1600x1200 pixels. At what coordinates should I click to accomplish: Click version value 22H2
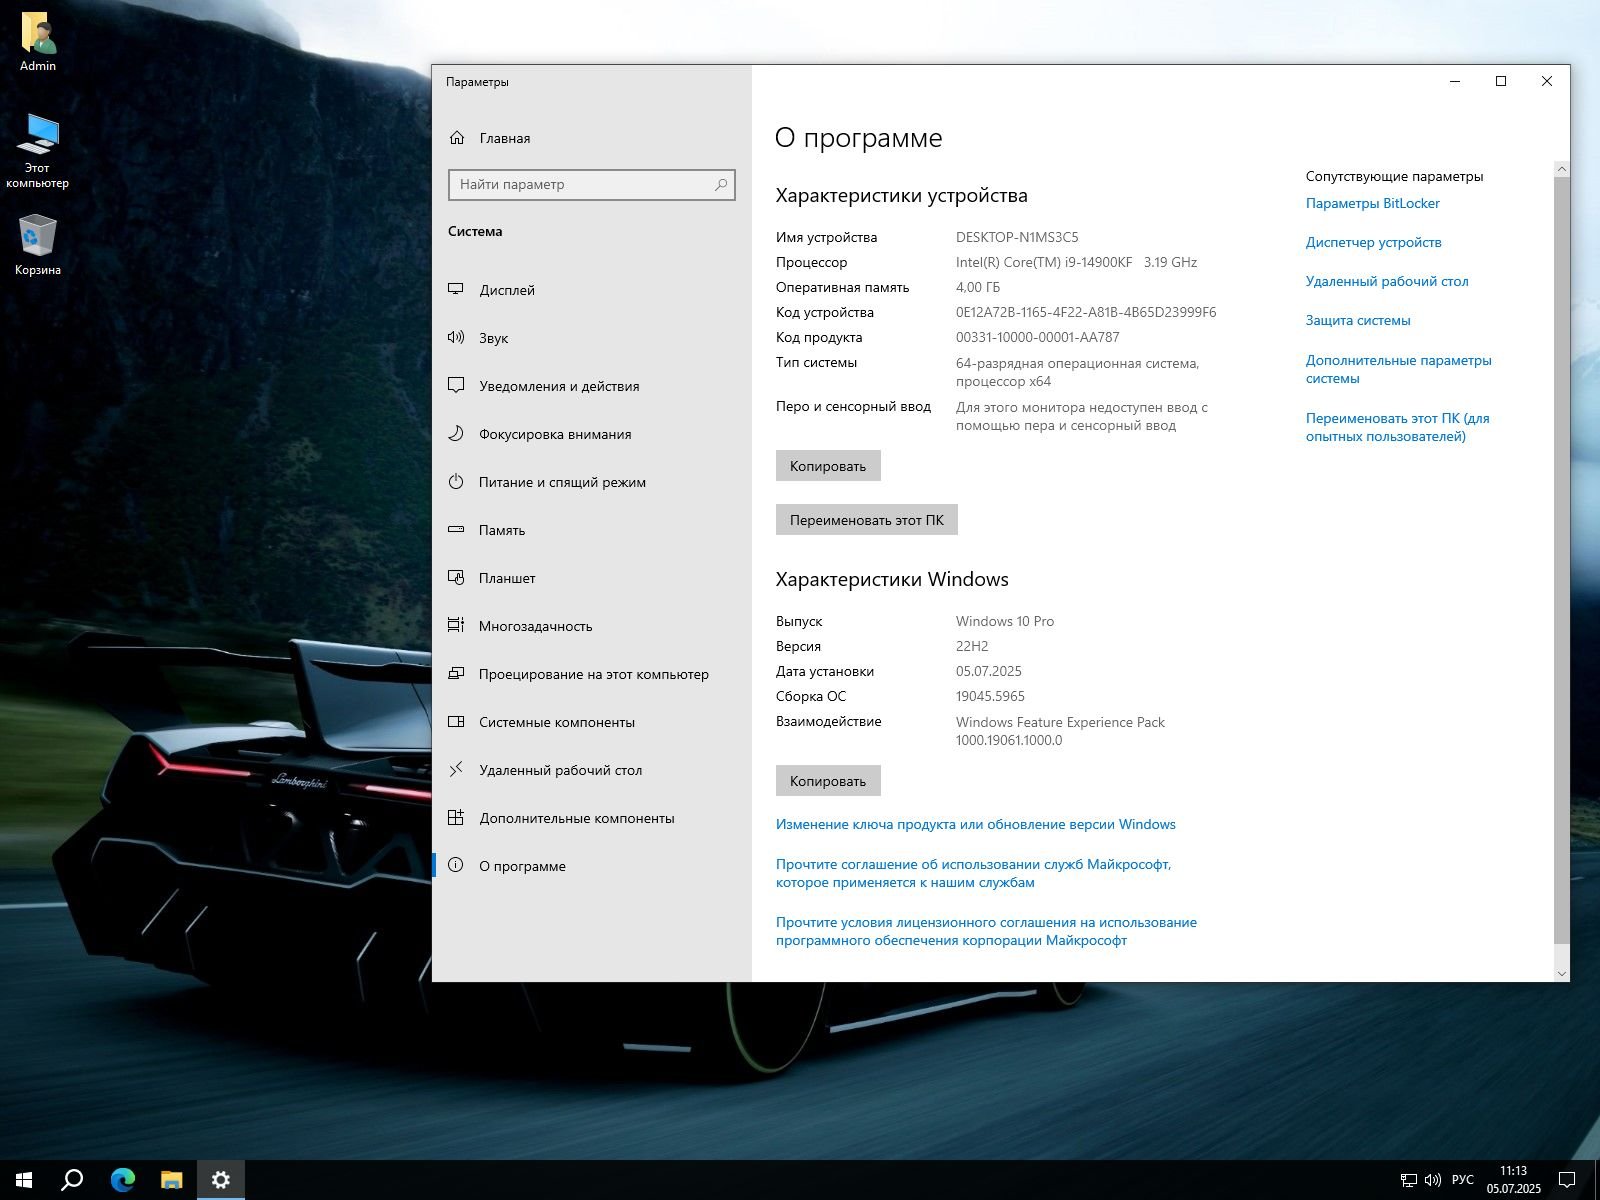[972, 646]
